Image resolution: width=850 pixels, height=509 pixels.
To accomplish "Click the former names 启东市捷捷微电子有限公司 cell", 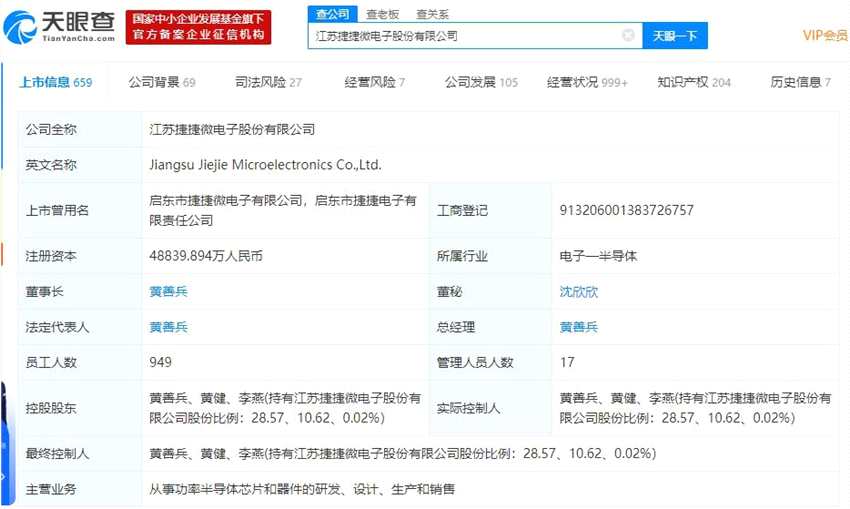I will coord(283,210).
